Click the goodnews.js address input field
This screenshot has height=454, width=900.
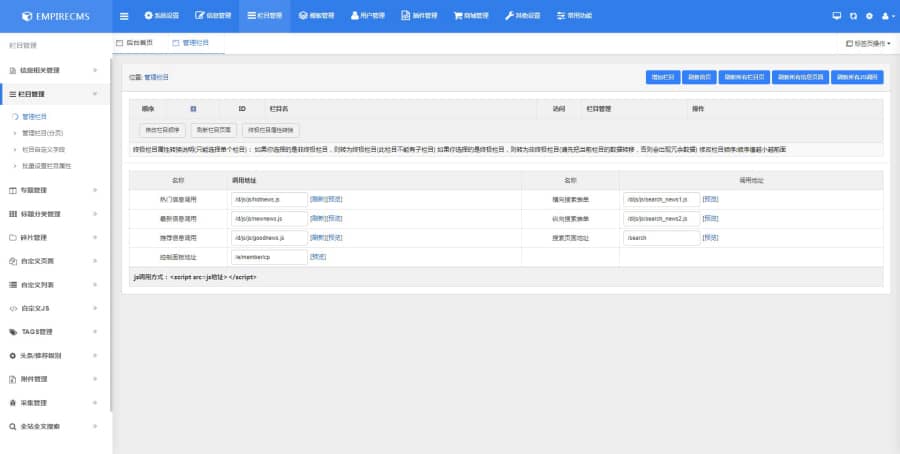click(269, 238)
